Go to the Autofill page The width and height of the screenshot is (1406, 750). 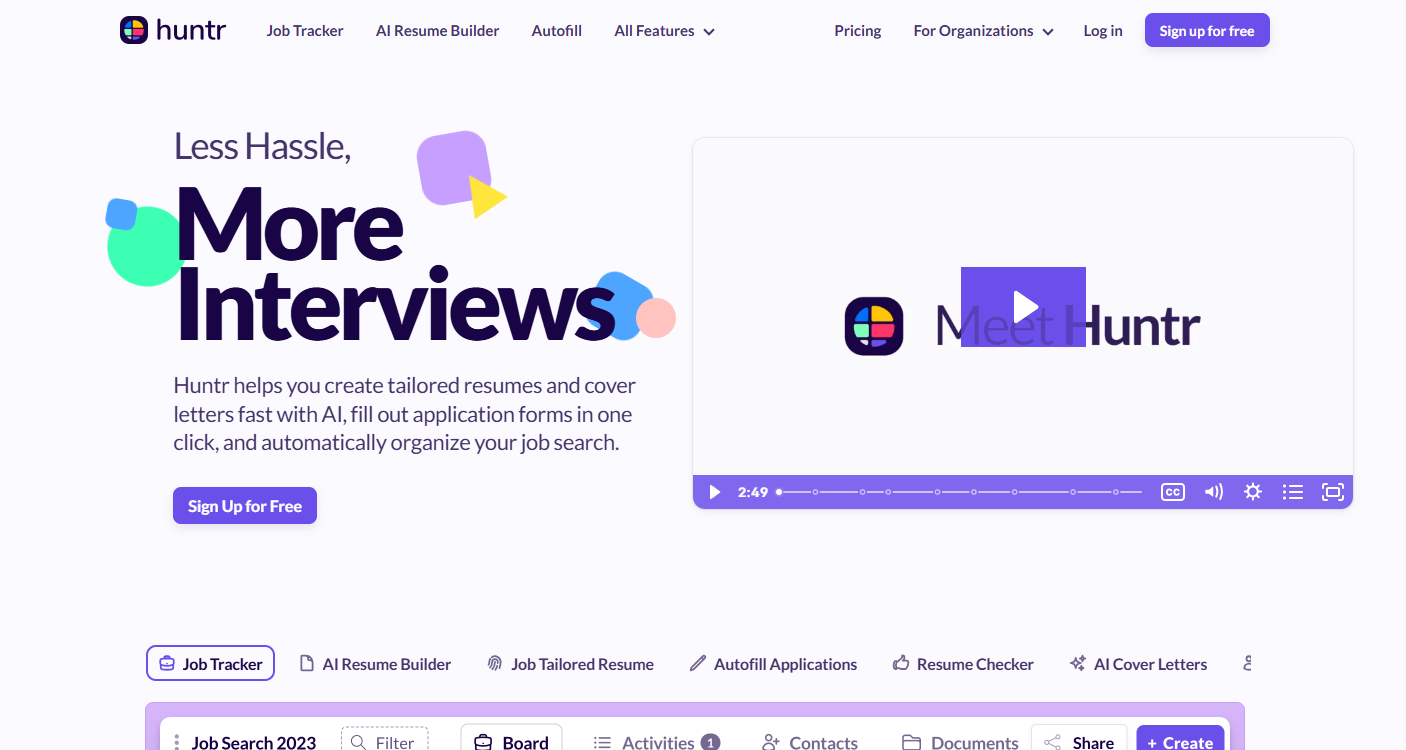tap(557, 31)
